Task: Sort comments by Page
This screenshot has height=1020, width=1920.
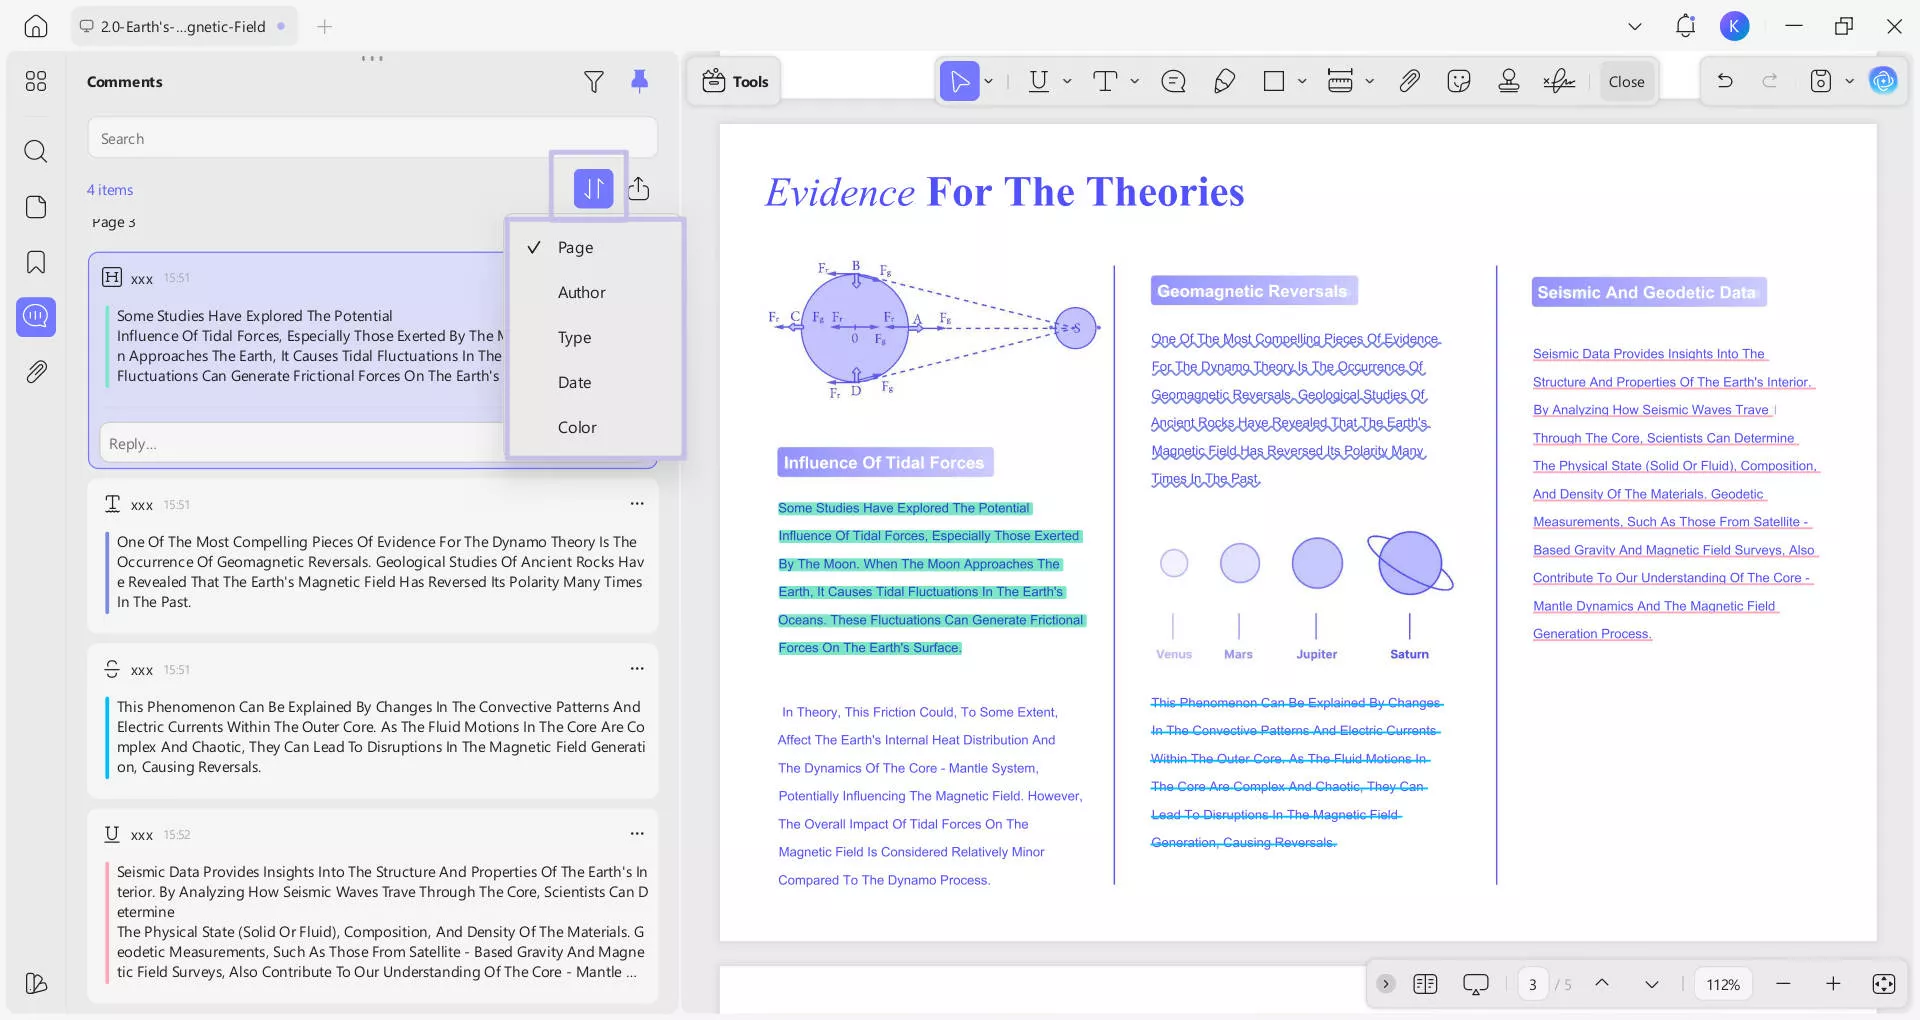Action: (x=595, y=247)
